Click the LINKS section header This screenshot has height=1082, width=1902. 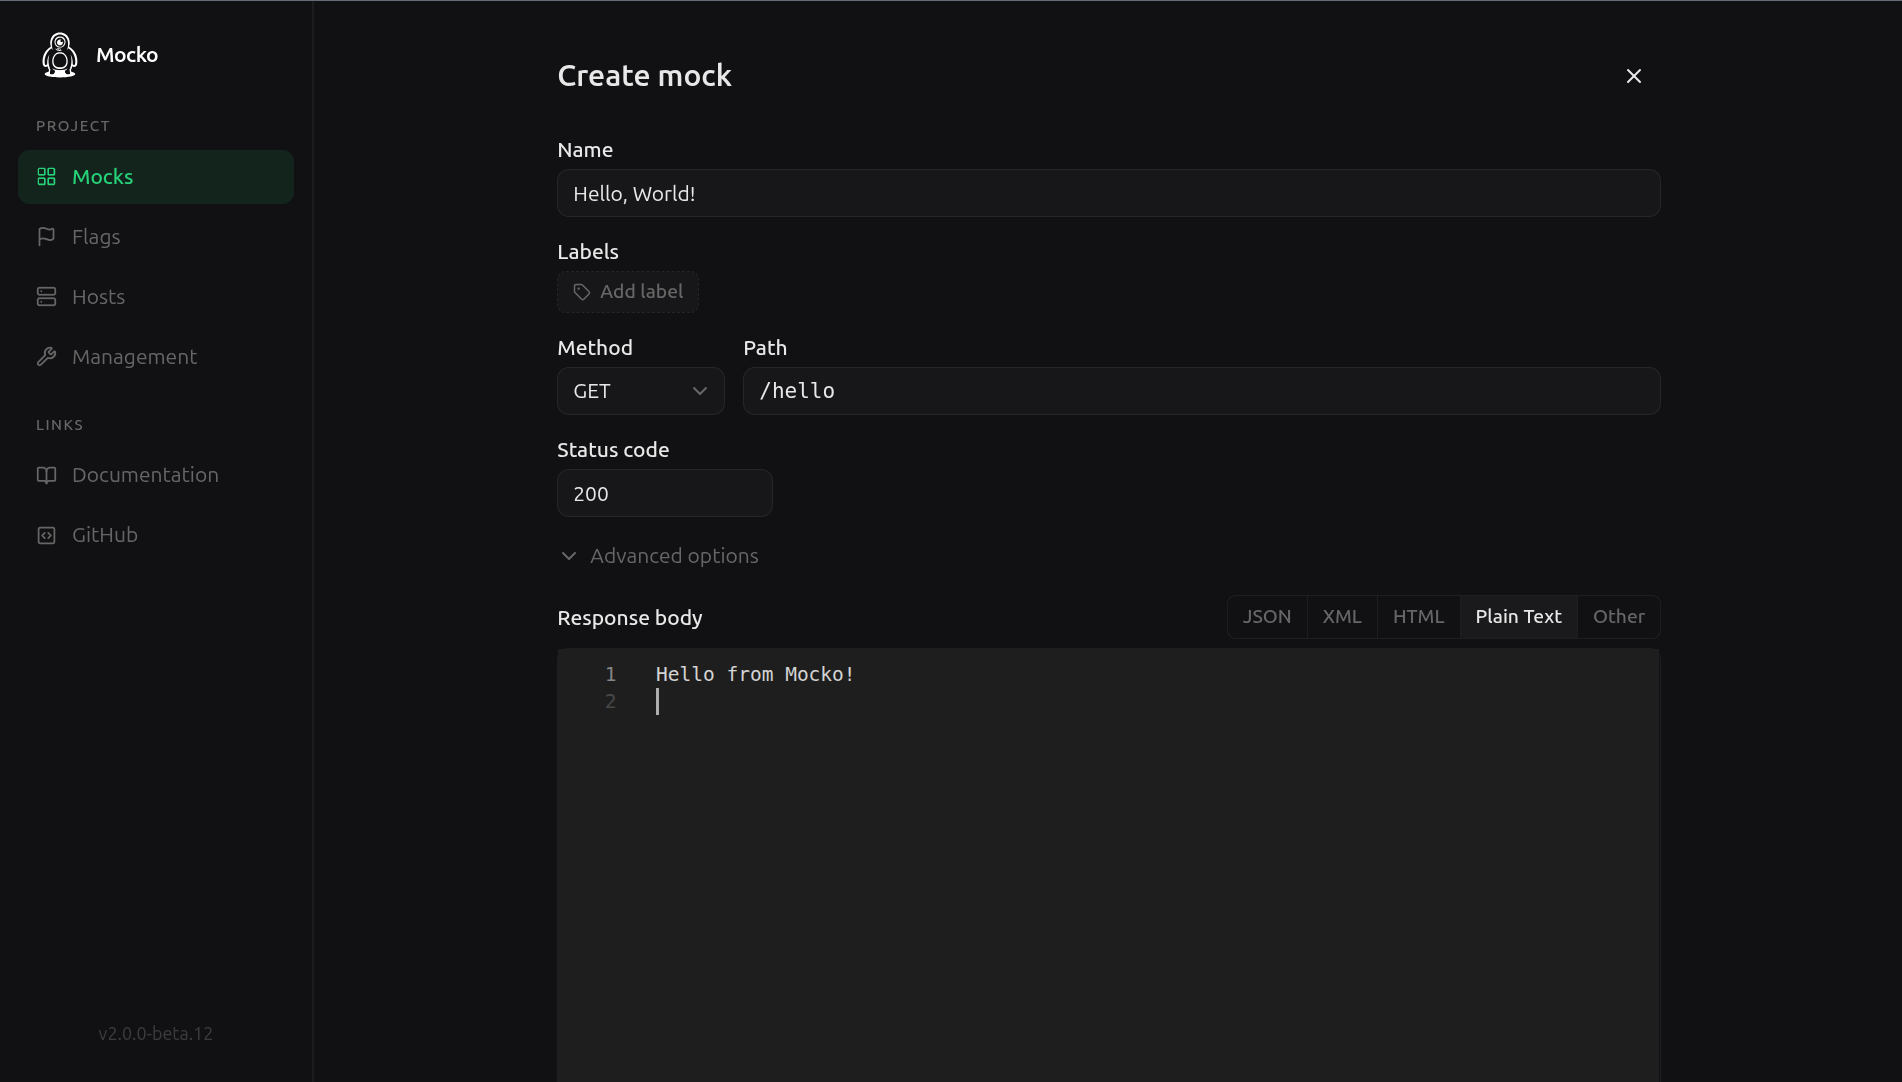coord(60,425)
